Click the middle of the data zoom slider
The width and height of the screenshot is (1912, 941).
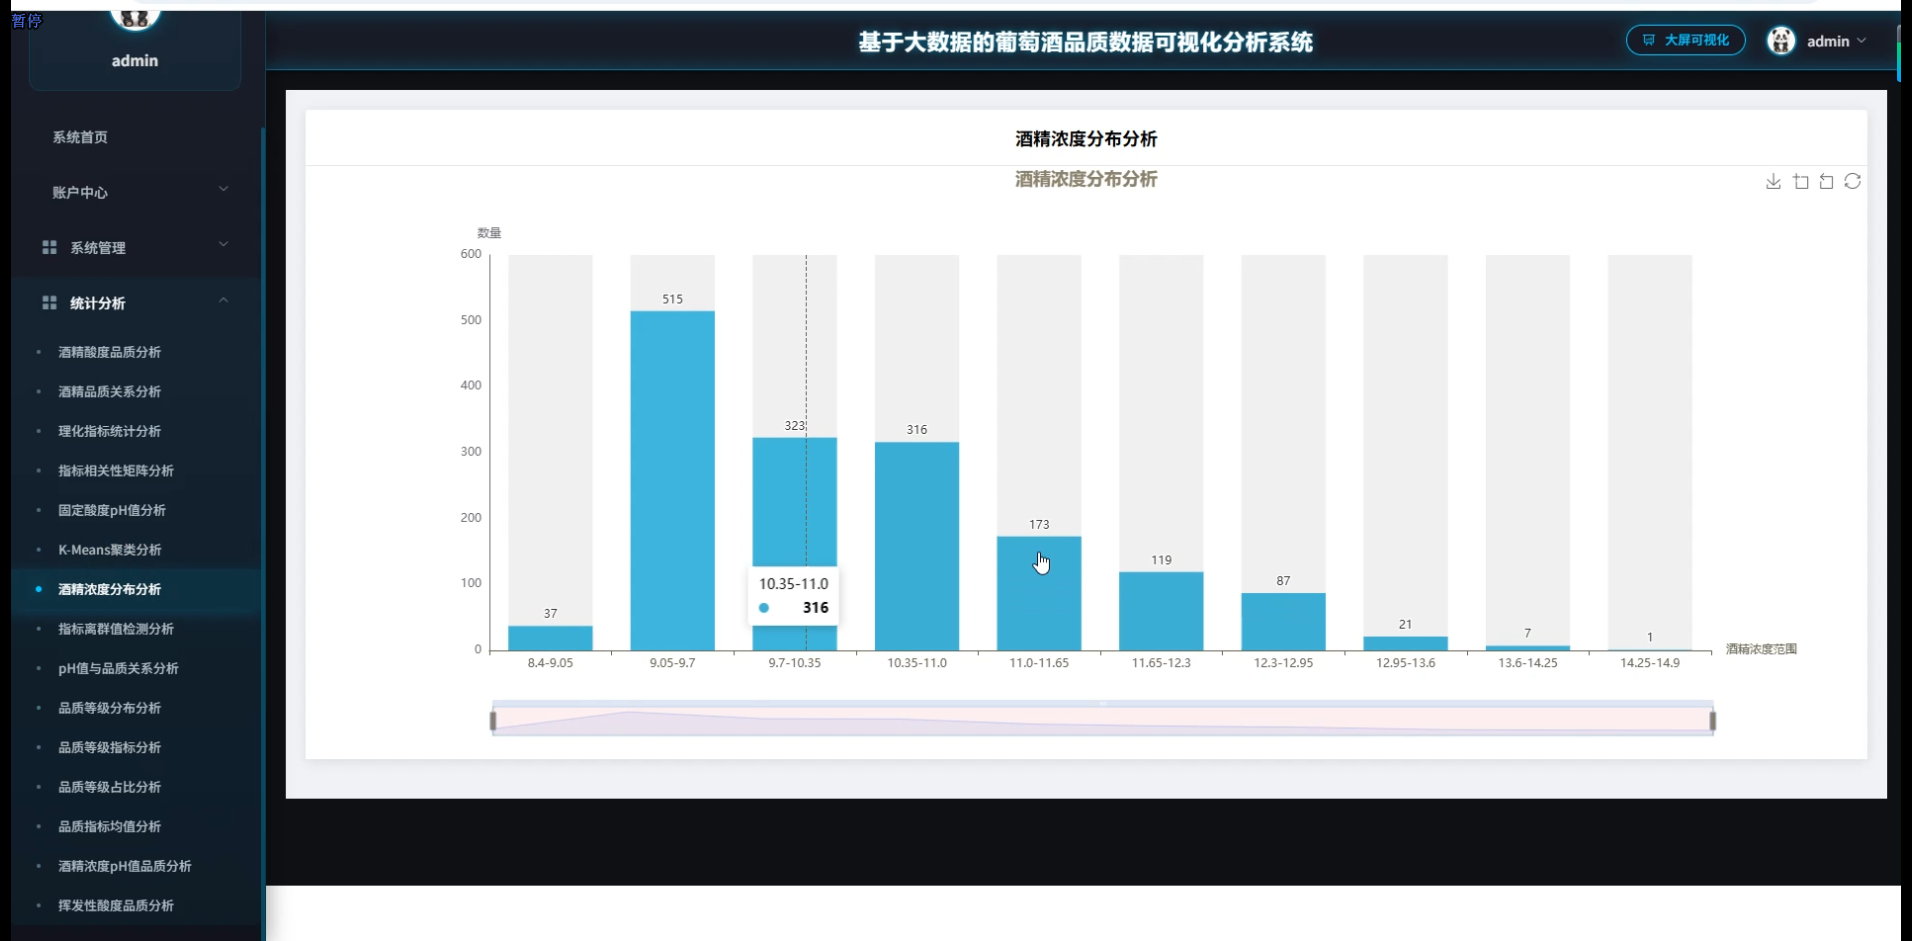pyautogui.click(x=1103, y=720)
